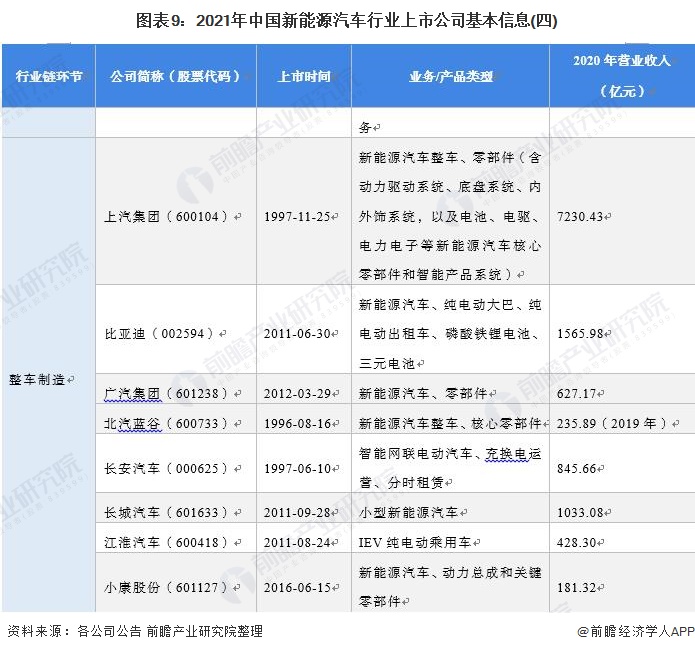Click the revenue value 627.17
Image resolution: width=695 pixels, height=652 pixels.
(577, 393)
